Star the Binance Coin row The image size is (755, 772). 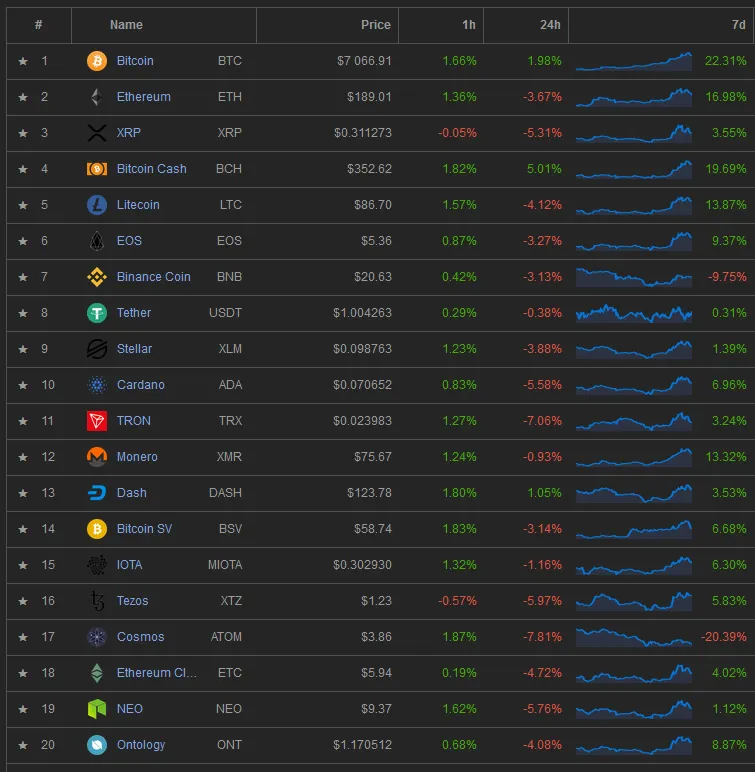pos(23,277)
